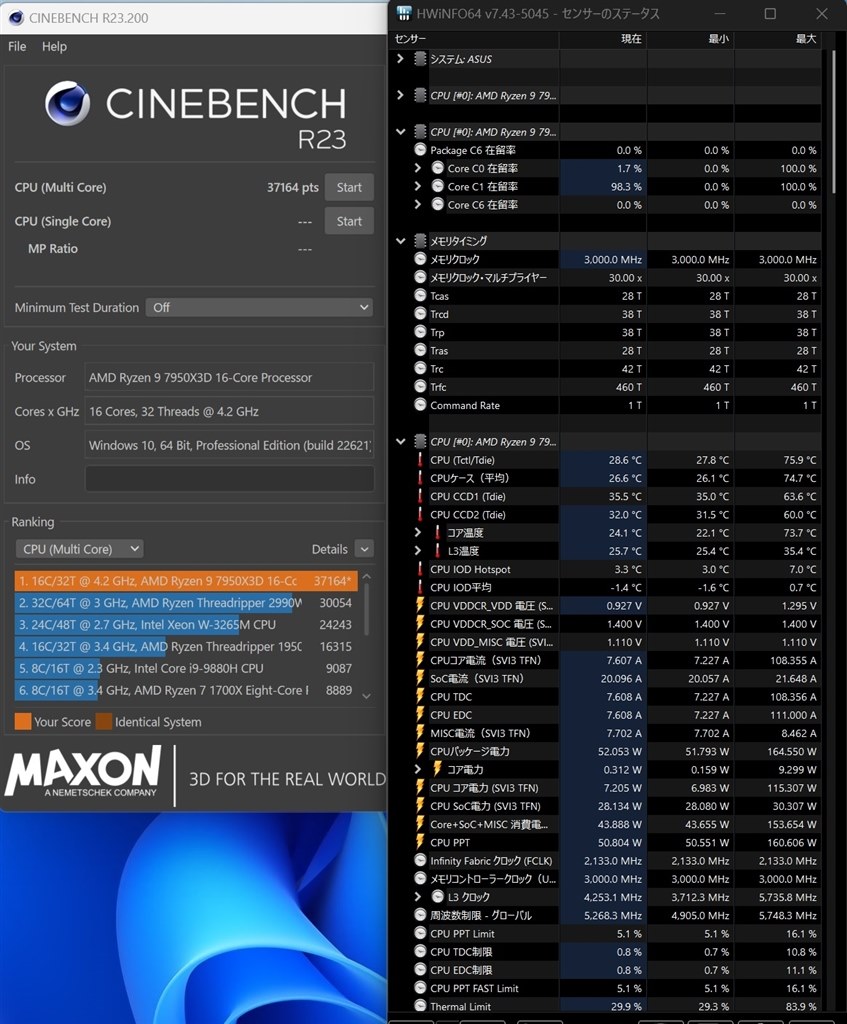Click the clock icon beside Tcas

(421, 296)
